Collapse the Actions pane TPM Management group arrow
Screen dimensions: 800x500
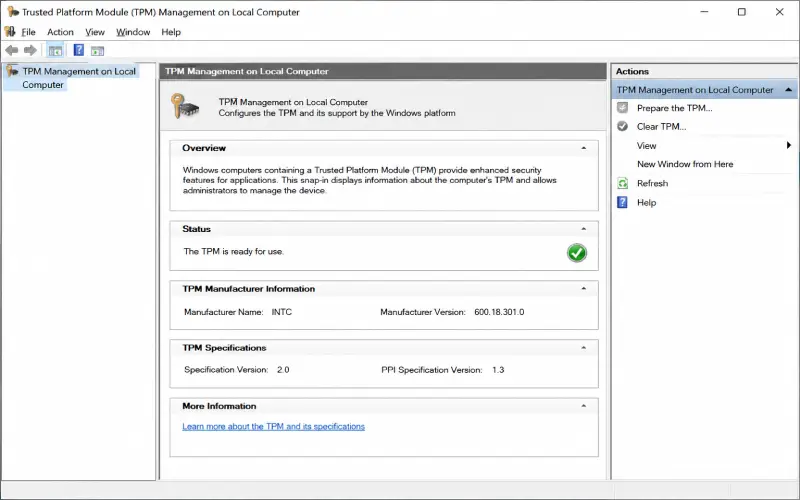pos(788,90)
